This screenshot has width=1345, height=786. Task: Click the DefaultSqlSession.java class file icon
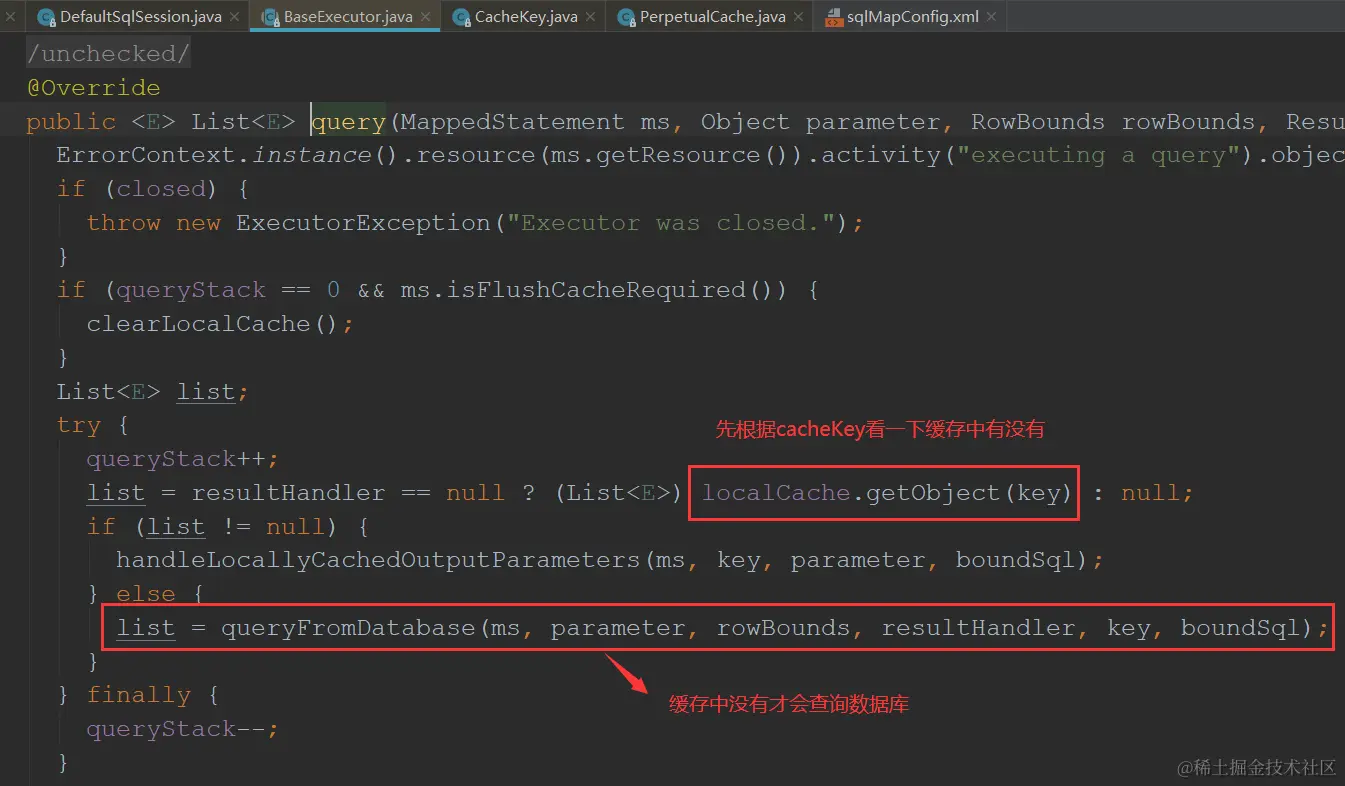click(x=46, y=17)
